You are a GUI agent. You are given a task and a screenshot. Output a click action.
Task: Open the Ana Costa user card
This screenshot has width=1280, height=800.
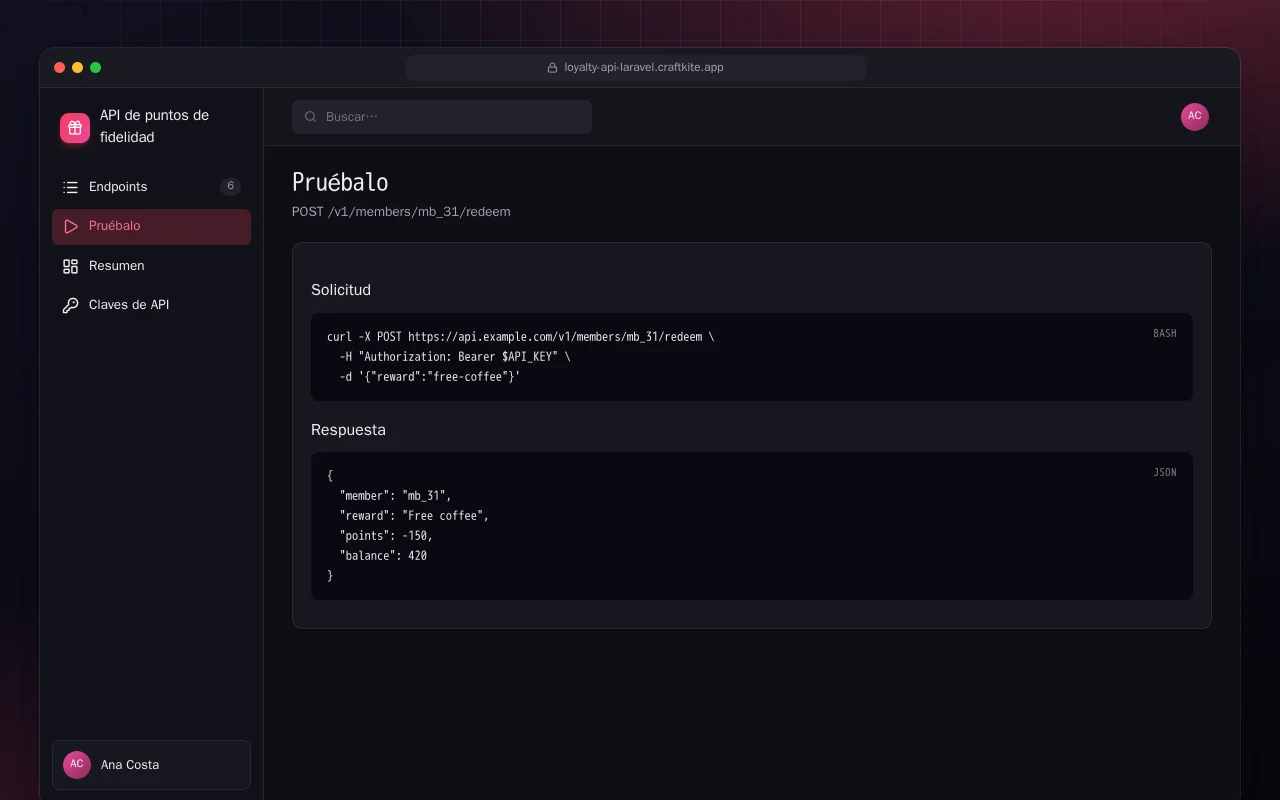151,765
